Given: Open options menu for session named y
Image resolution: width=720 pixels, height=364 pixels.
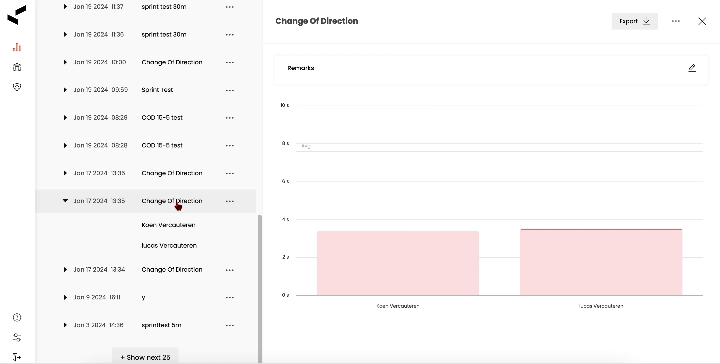Looking at the screenshot, I should [230, 297].
